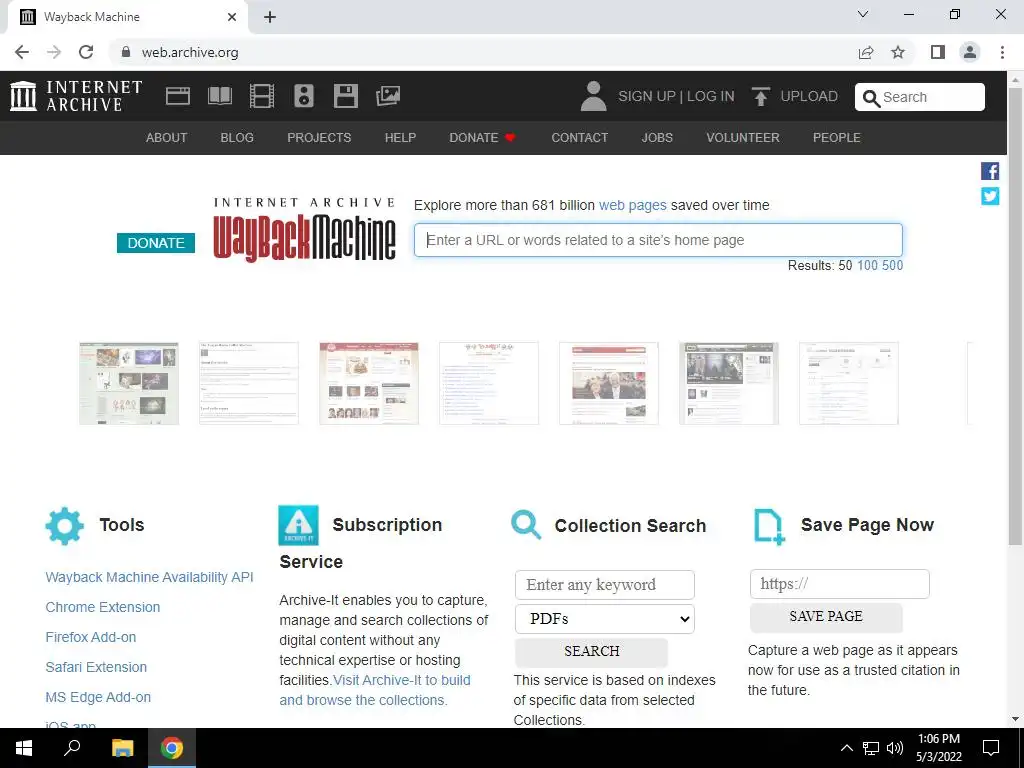Open Windows taskbar search
Screen dimensions: 1024x768
pyautogui.click(x=72, y=748)
